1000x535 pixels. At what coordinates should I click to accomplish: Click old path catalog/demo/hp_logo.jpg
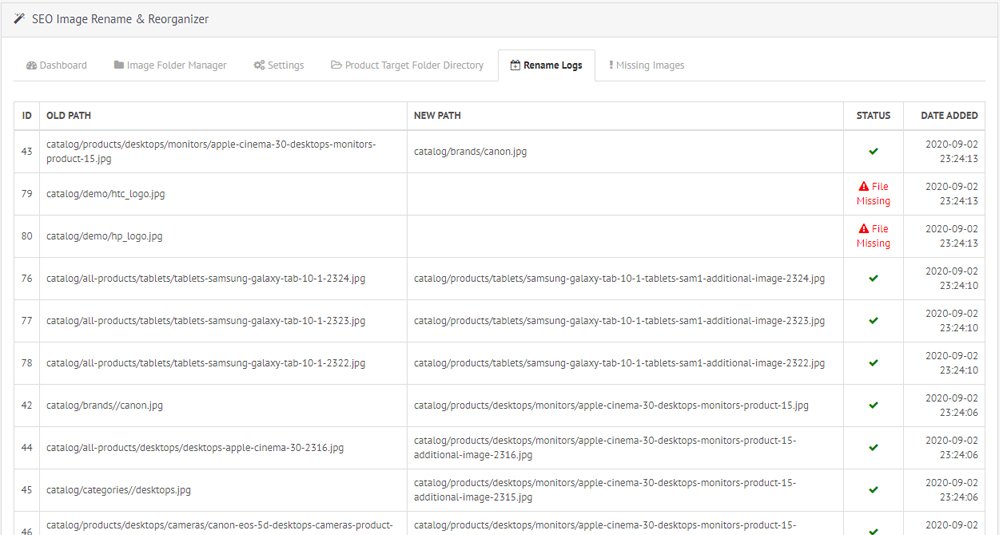[x=104, y=236]
